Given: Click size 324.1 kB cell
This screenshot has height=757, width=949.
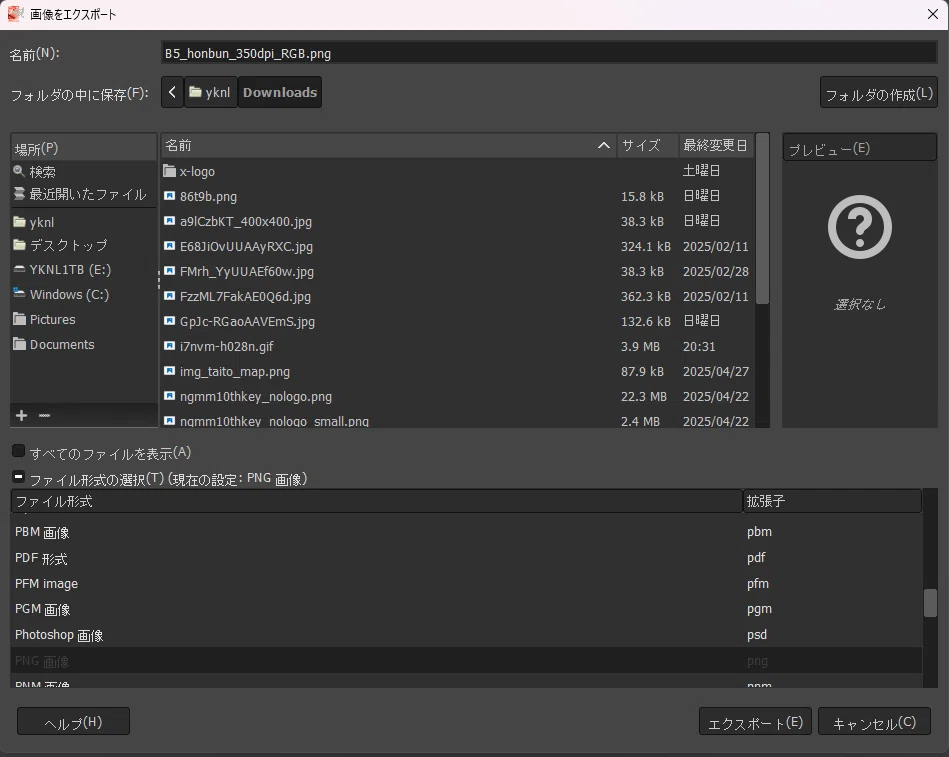Looking at the screenshot, I should (x=646, y=246).
